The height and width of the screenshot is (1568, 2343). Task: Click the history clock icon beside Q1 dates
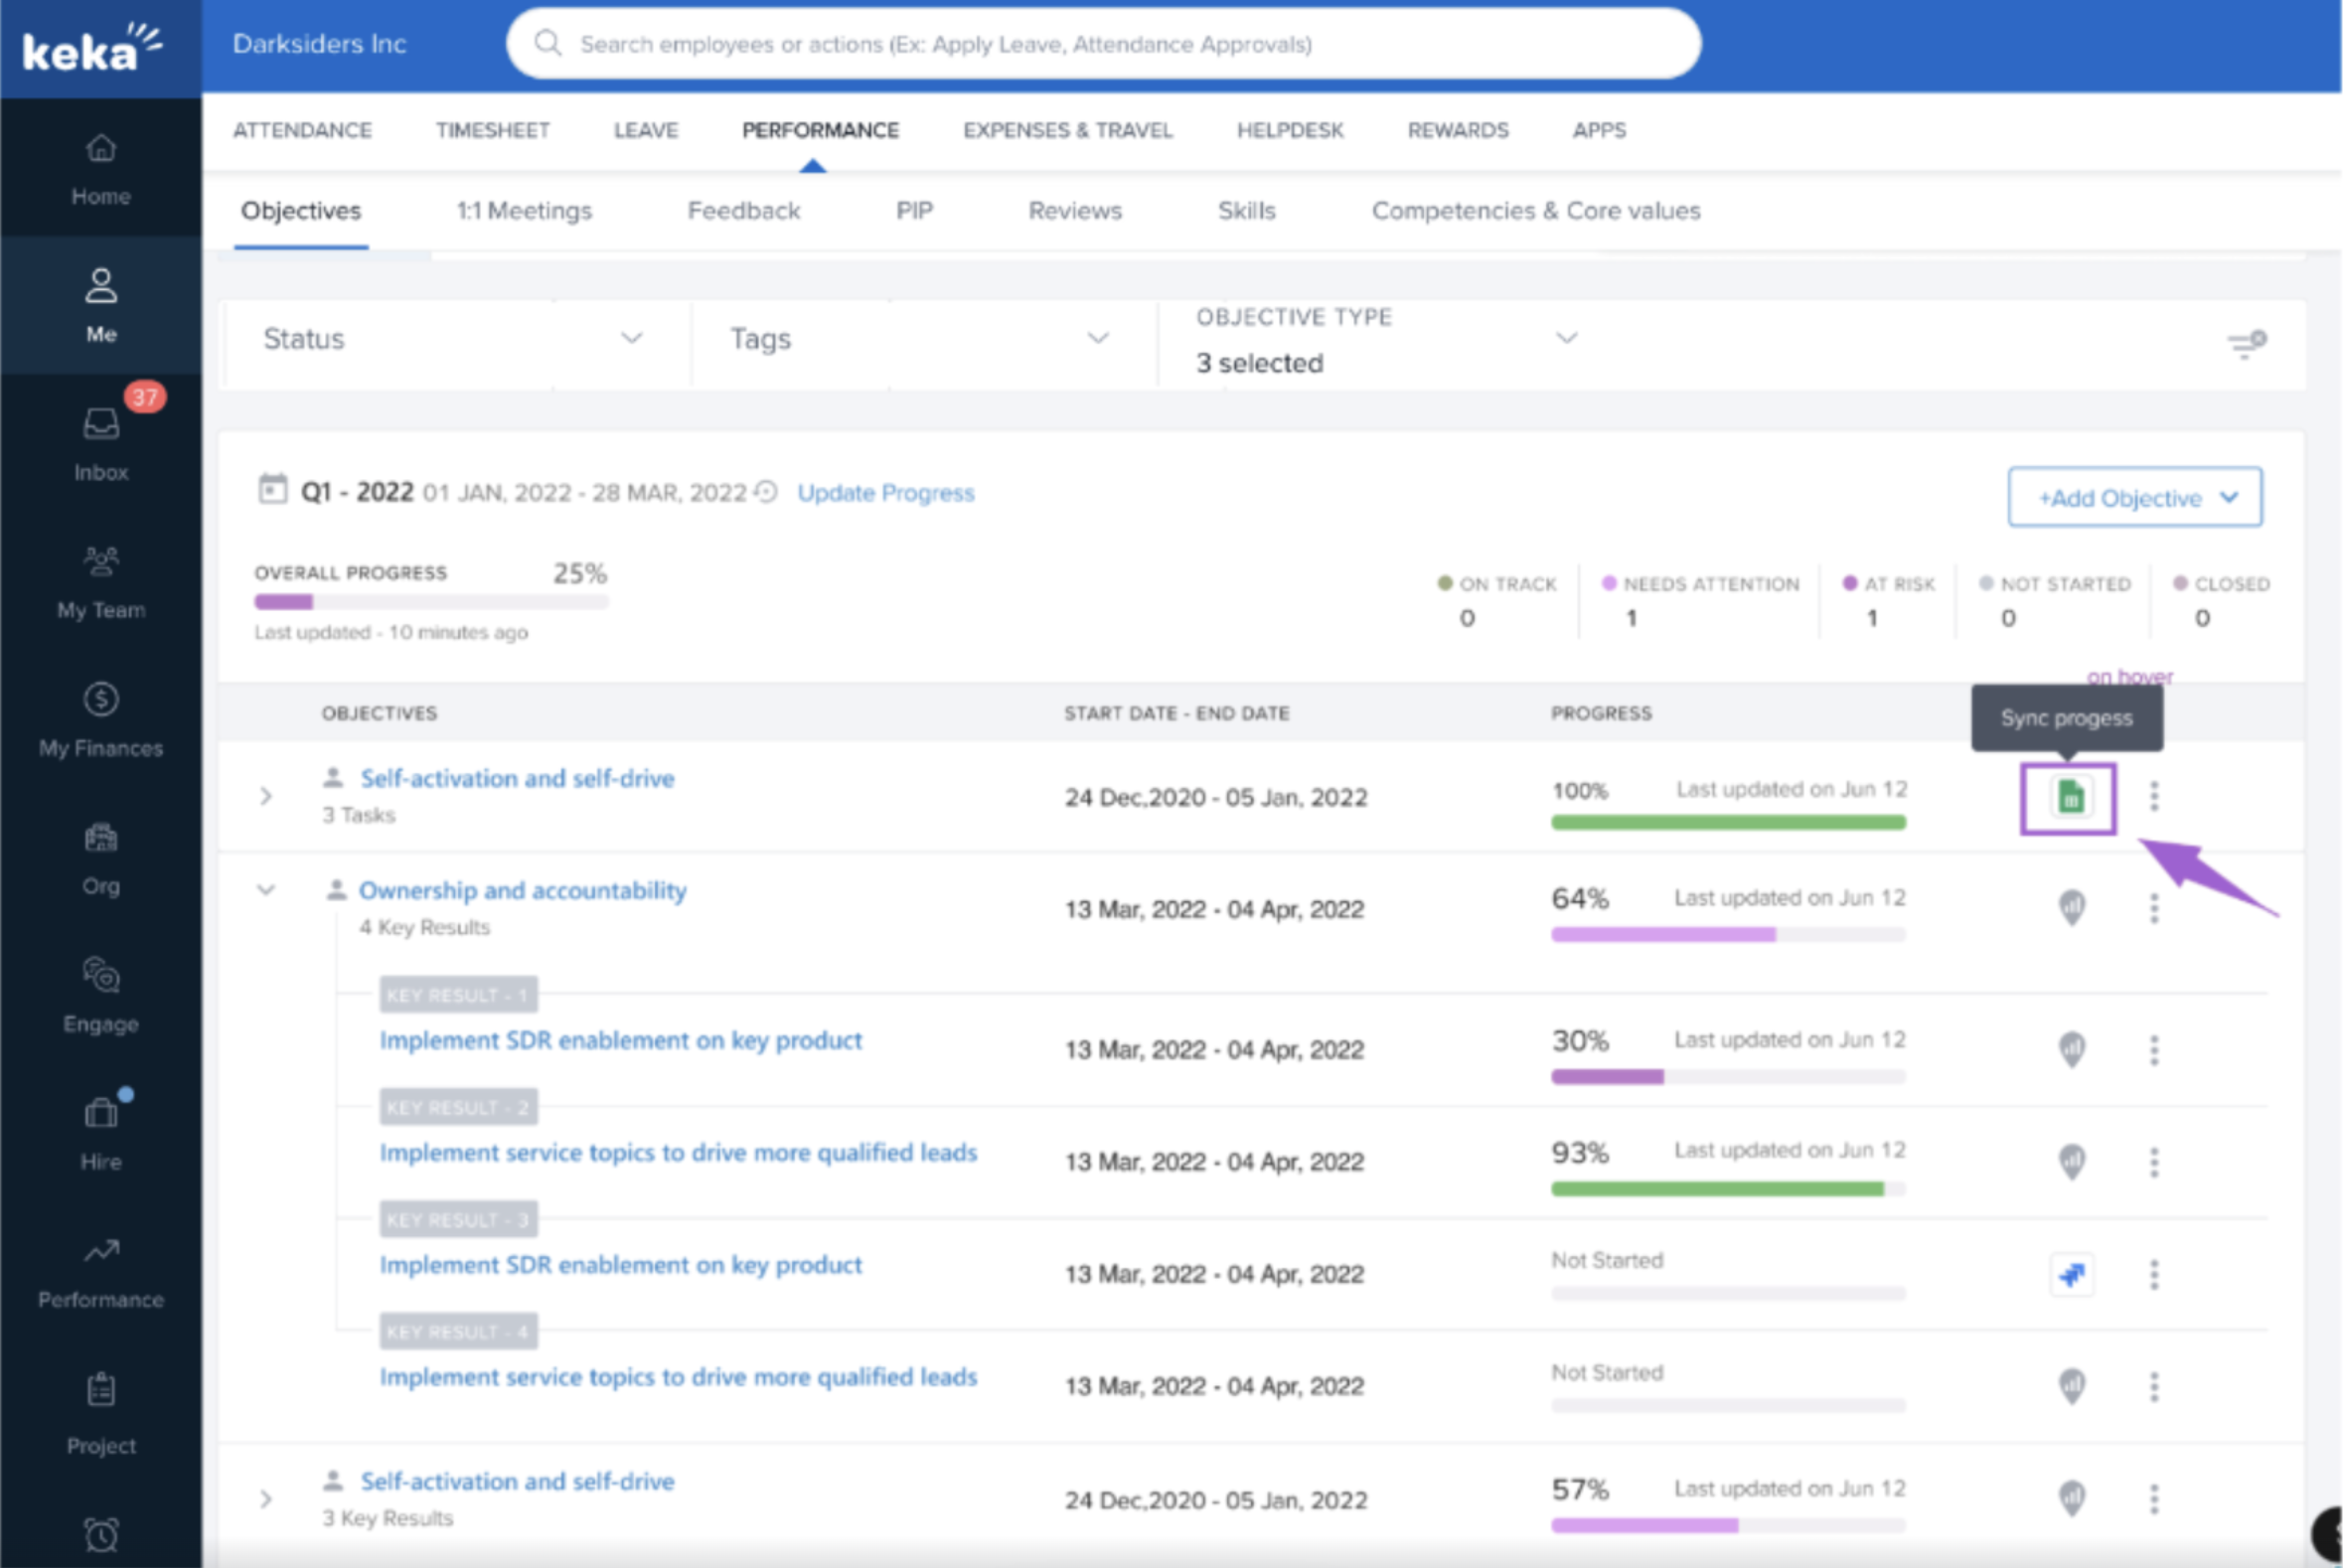coord(766,492)
